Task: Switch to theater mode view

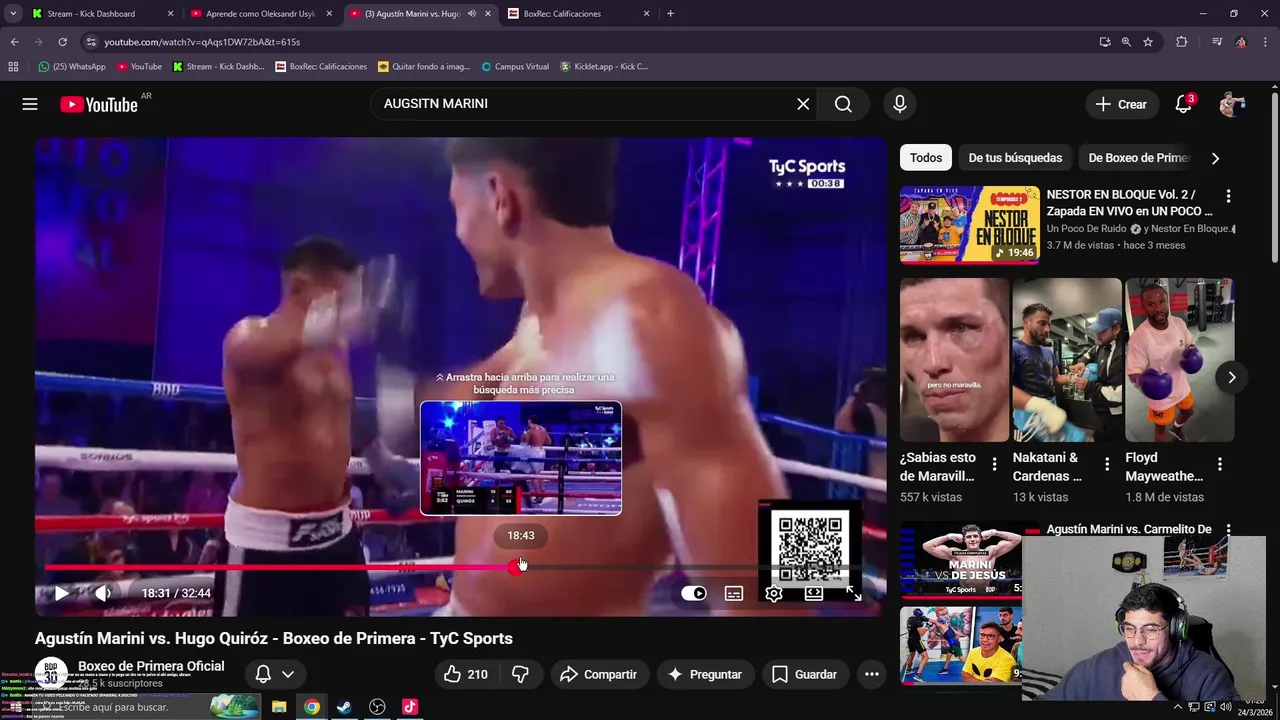Action: 814,593
